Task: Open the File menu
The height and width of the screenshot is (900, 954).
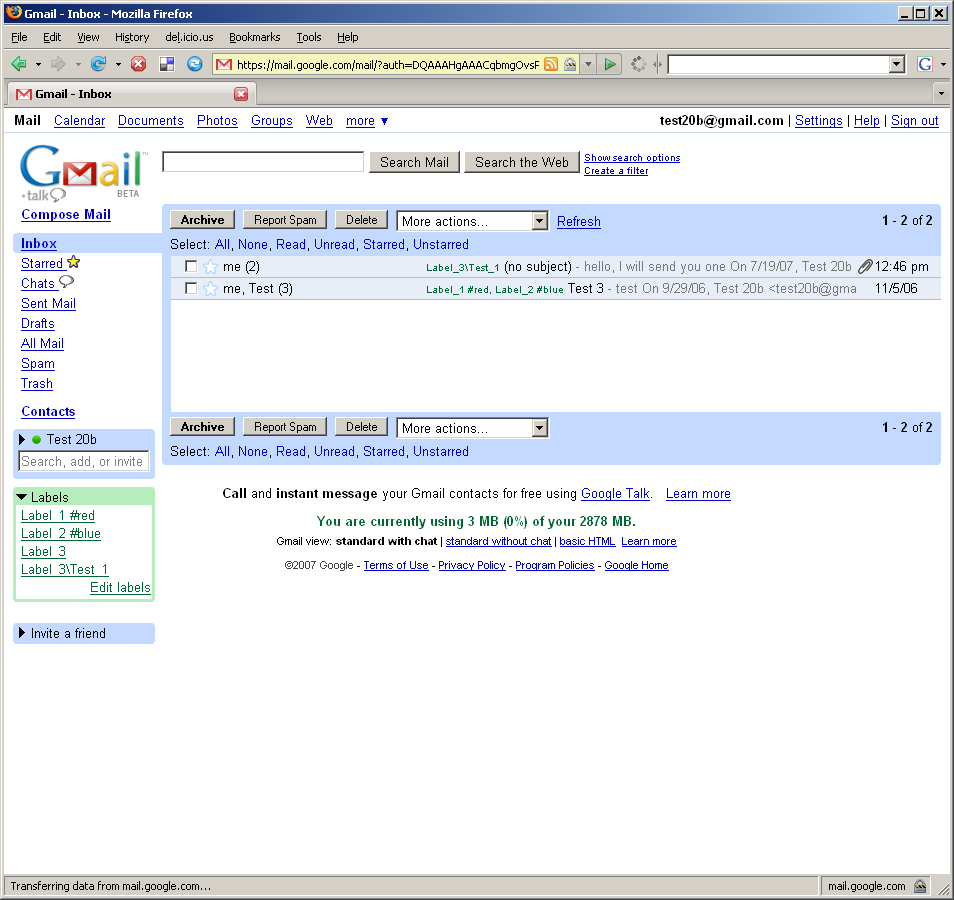Action: [x=19, y=37]
